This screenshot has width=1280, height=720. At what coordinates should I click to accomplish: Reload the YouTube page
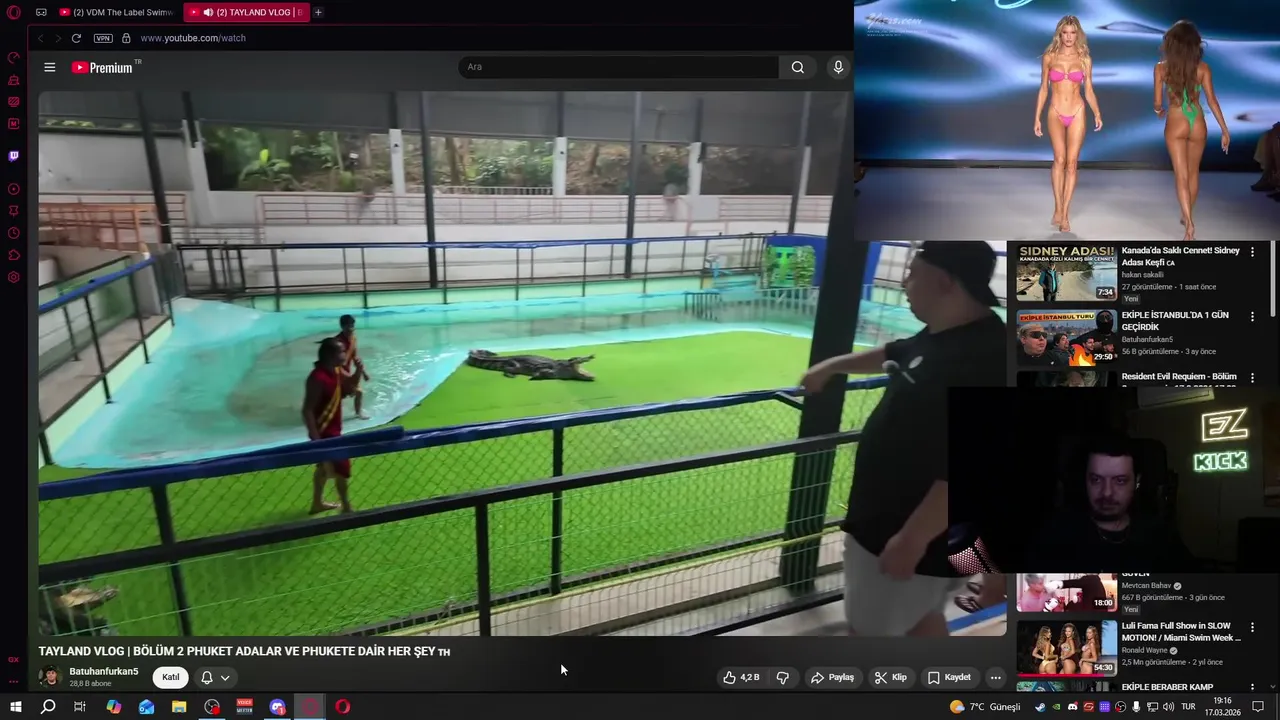pyautogui.click(x=76, y=38)
